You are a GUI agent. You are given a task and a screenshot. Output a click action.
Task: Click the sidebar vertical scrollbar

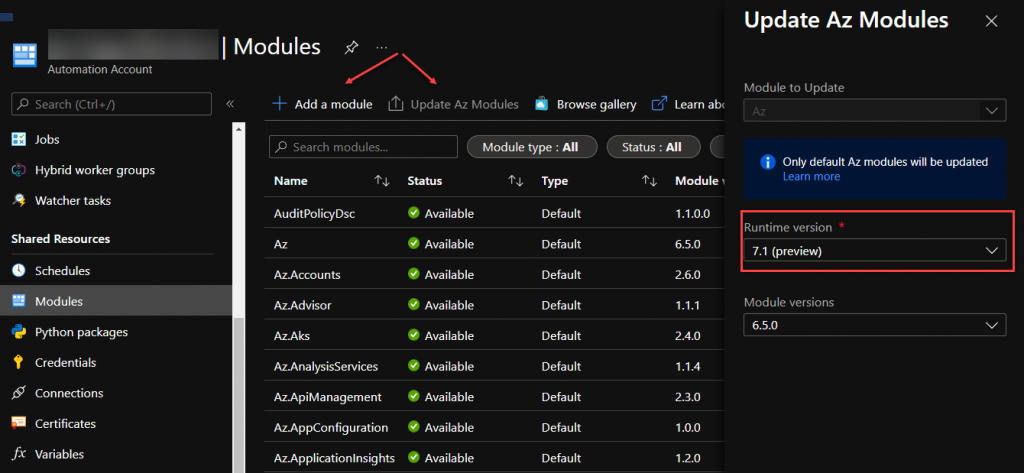point(238,394)
